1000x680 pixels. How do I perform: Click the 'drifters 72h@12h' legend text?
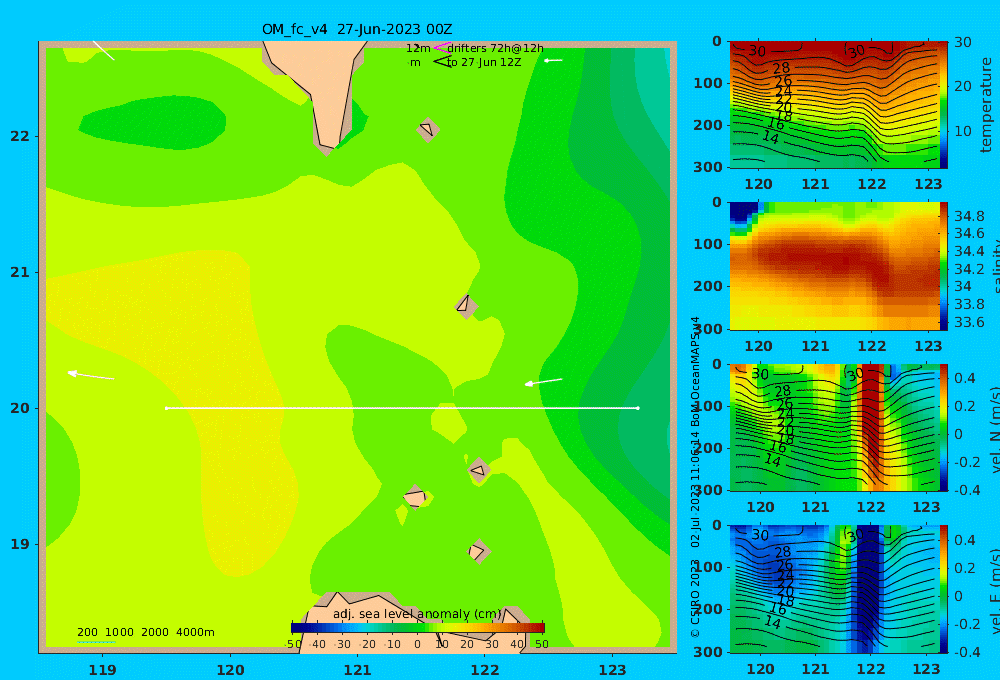pos(495,48)
